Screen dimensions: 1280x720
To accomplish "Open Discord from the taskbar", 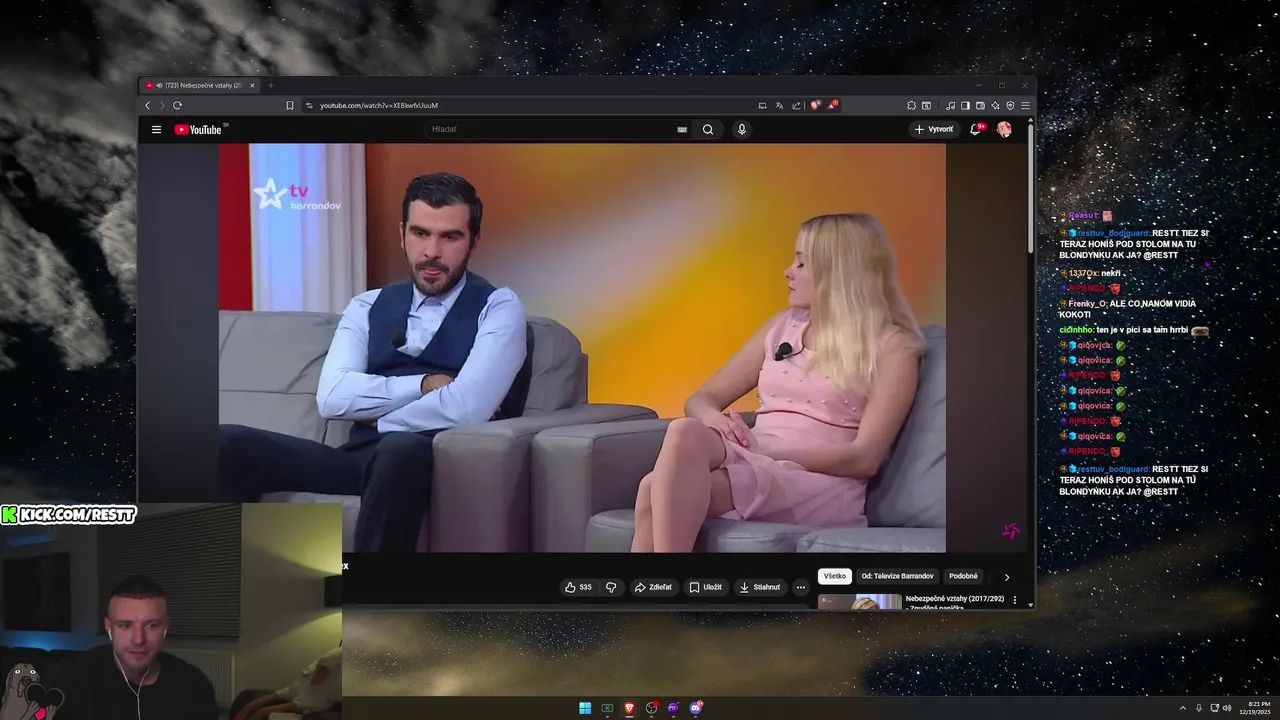I will (x=696, y=708).
